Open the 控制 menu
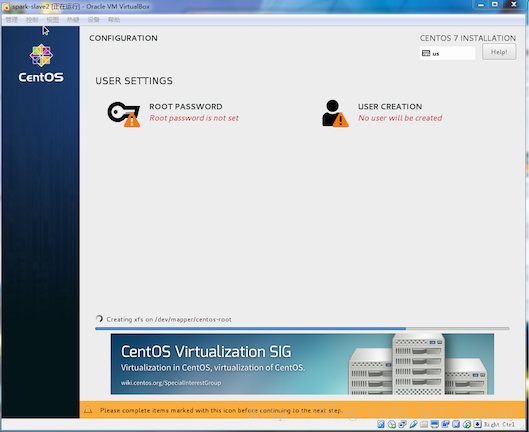Viewport: 529px width, 432px height. click(x=32, y=20)
